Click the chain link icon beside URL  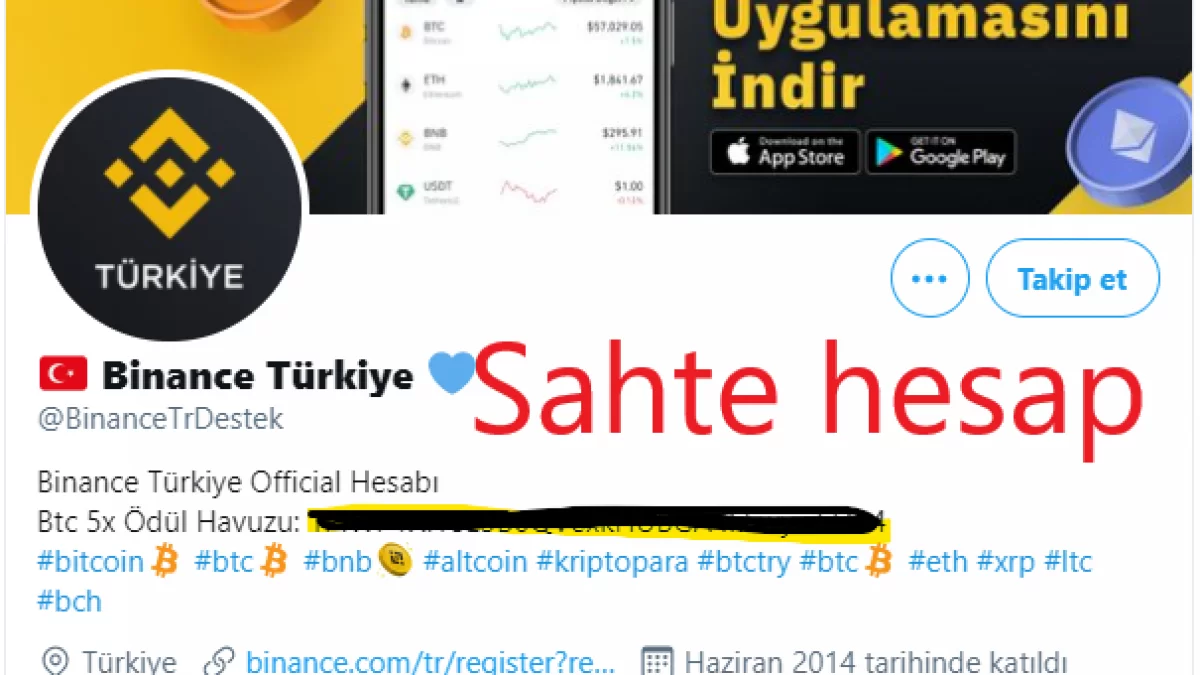coord(218,662)
